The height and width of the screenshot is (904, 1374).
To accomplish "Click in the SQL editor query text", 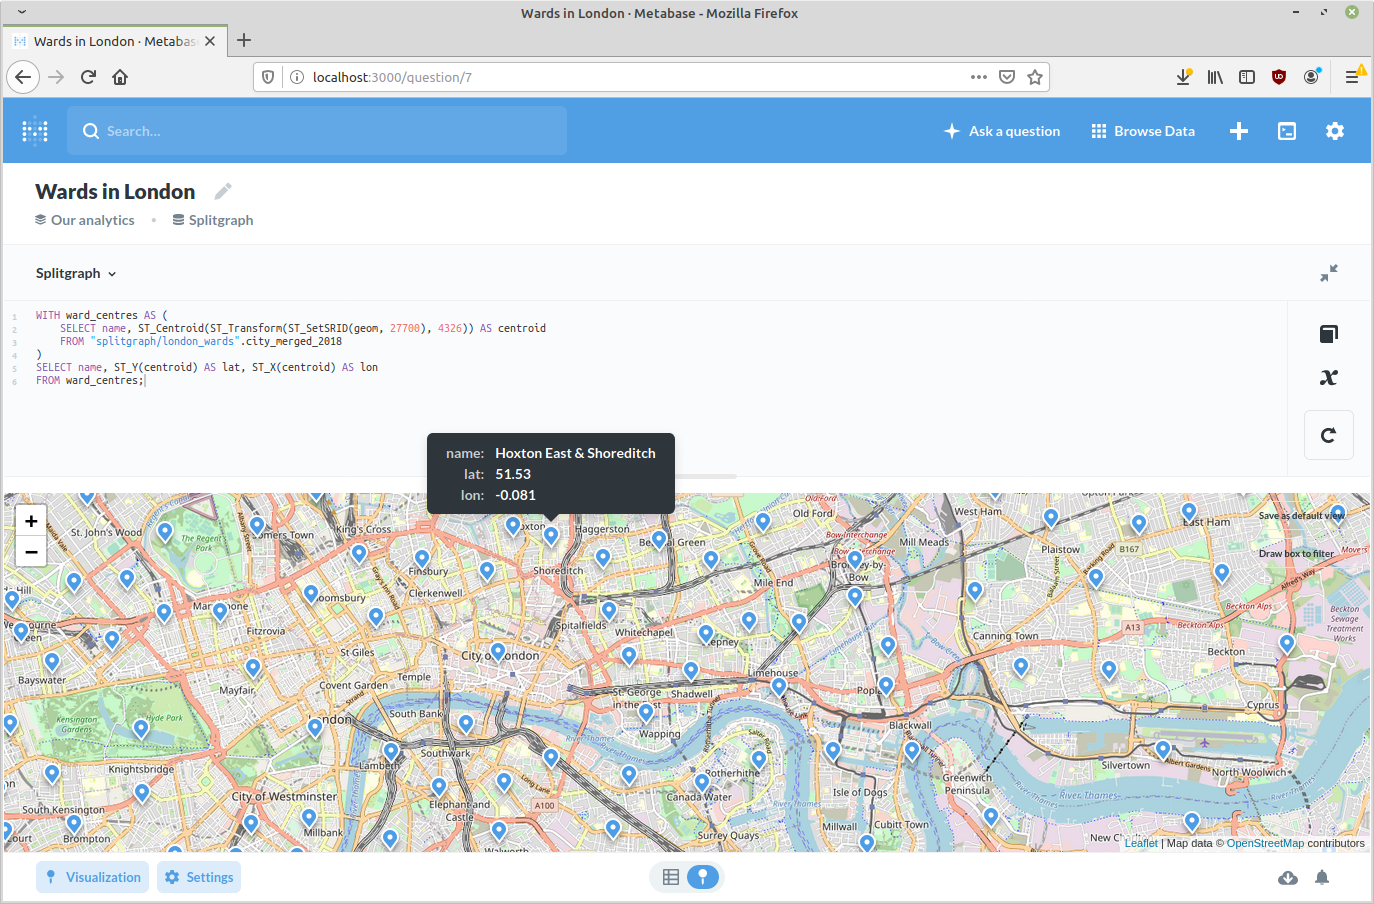I will 290,348.
